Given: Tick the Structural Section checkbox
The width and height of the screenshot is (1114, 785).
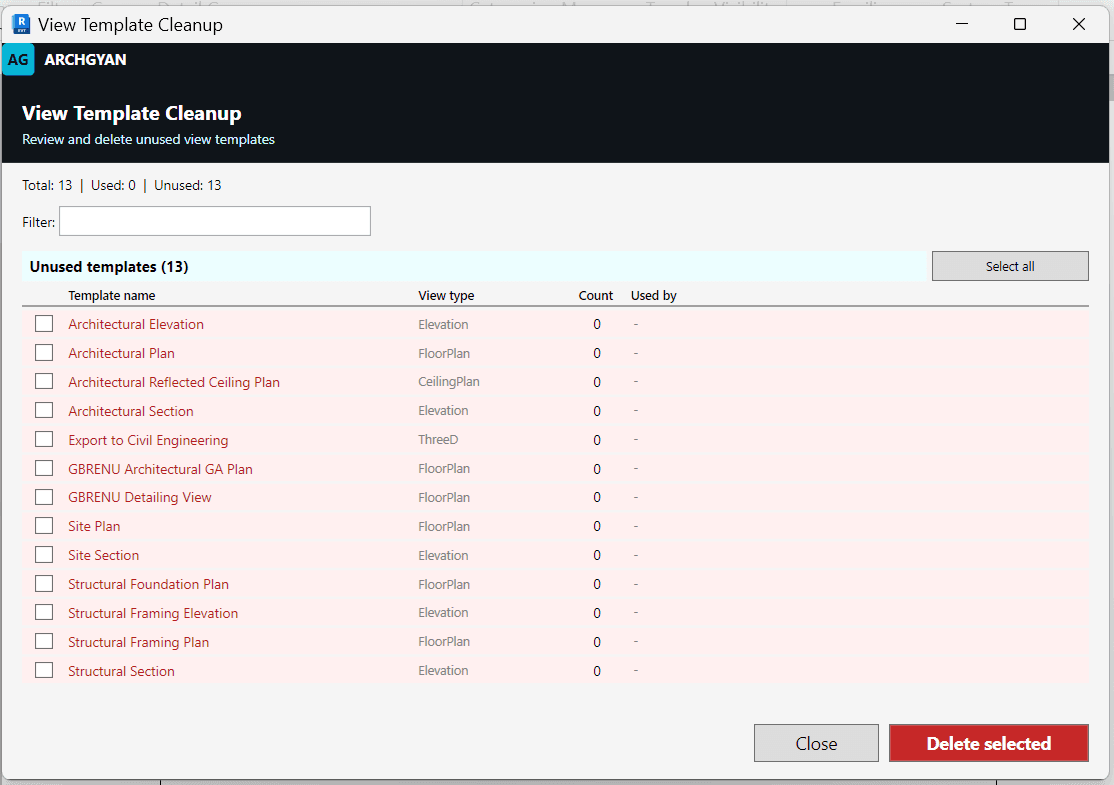Looking at the screenshot, I should click(44, 671).
